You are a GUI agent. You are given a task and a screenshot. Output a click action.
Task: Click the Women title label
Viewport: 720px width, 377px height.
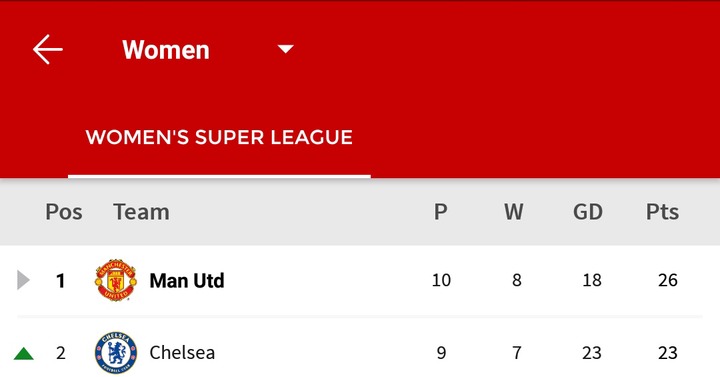click(166, 50)
